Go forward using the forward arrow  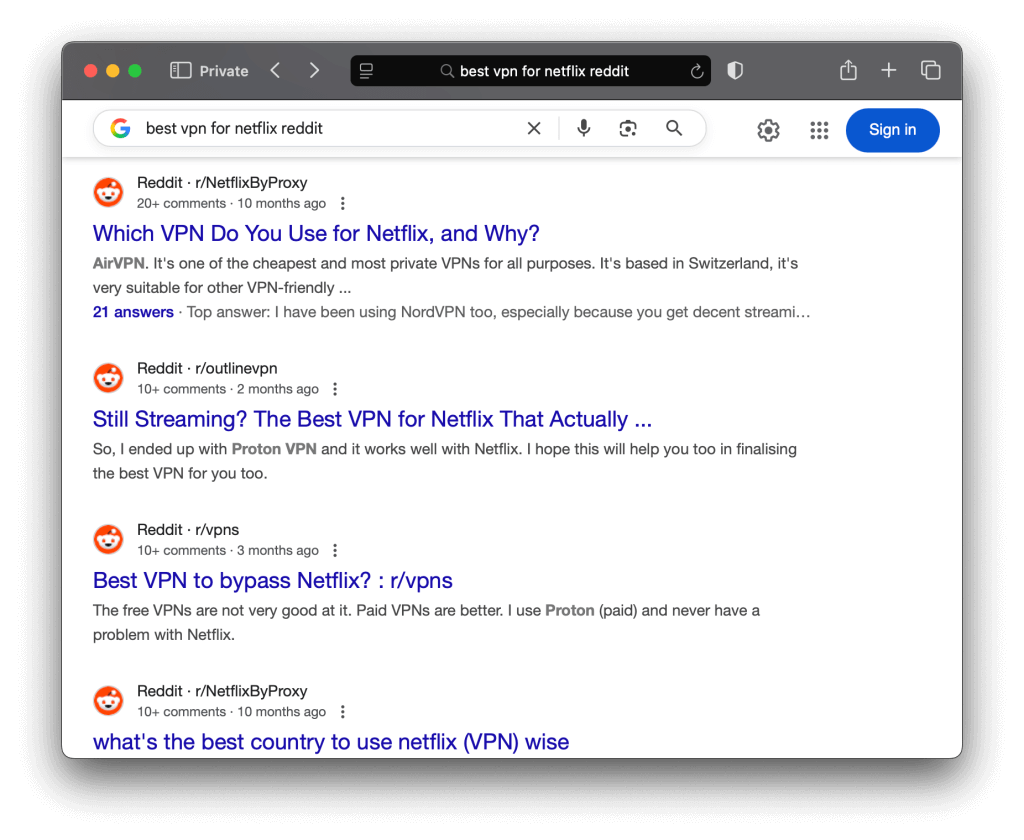pyautogui.click(x=314, y=71)
